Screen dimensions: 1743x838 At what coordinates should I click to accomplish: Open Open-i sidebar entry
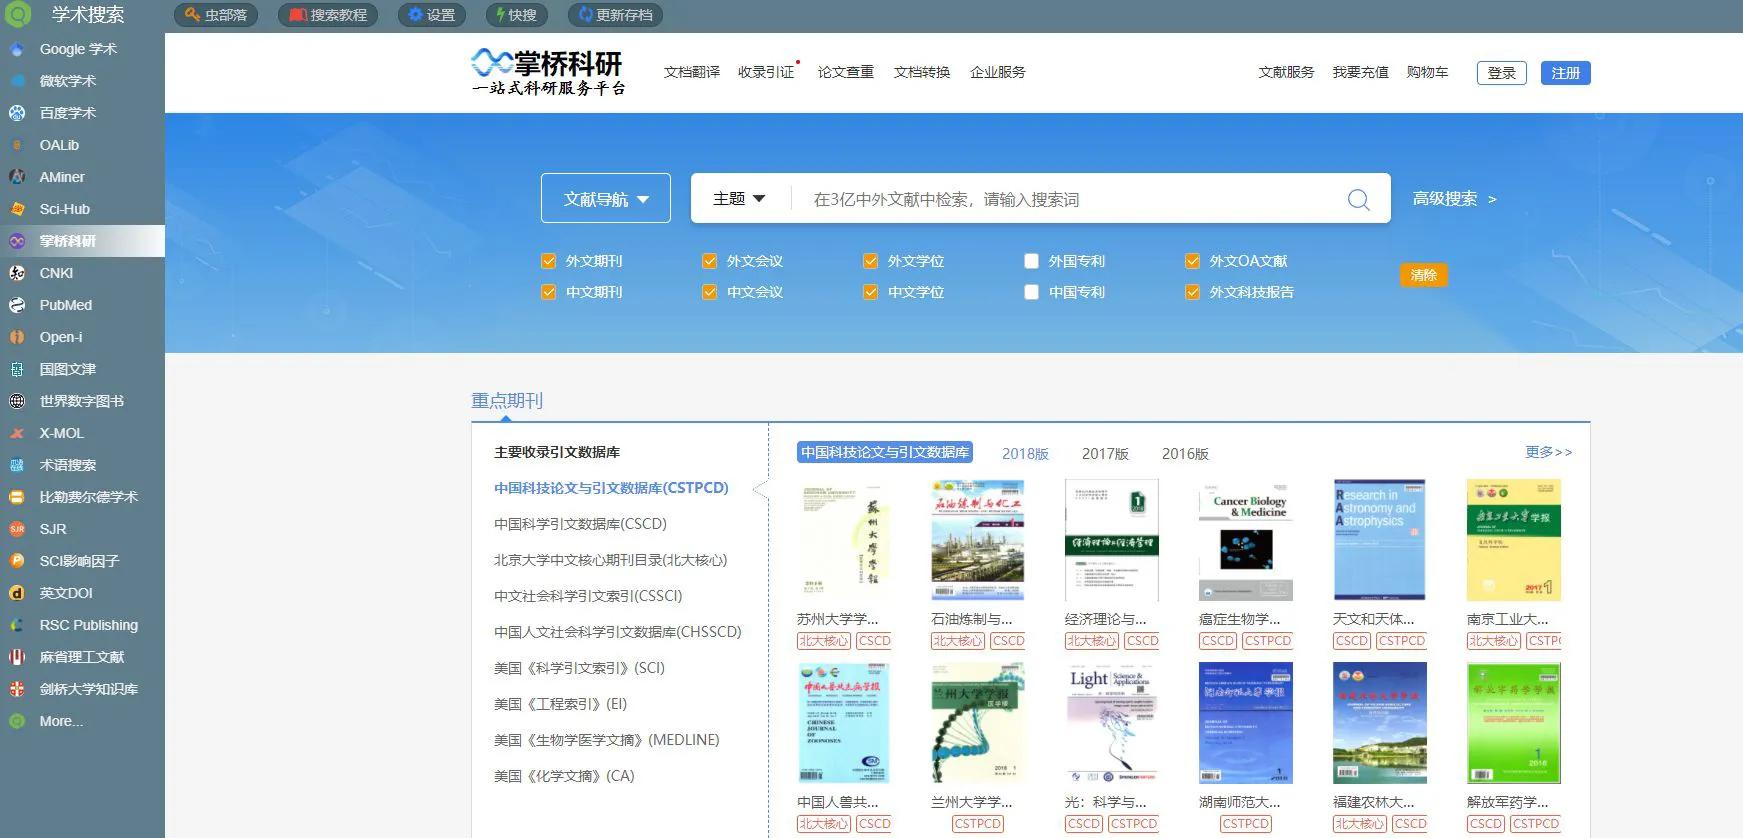(x=61, y=337)
